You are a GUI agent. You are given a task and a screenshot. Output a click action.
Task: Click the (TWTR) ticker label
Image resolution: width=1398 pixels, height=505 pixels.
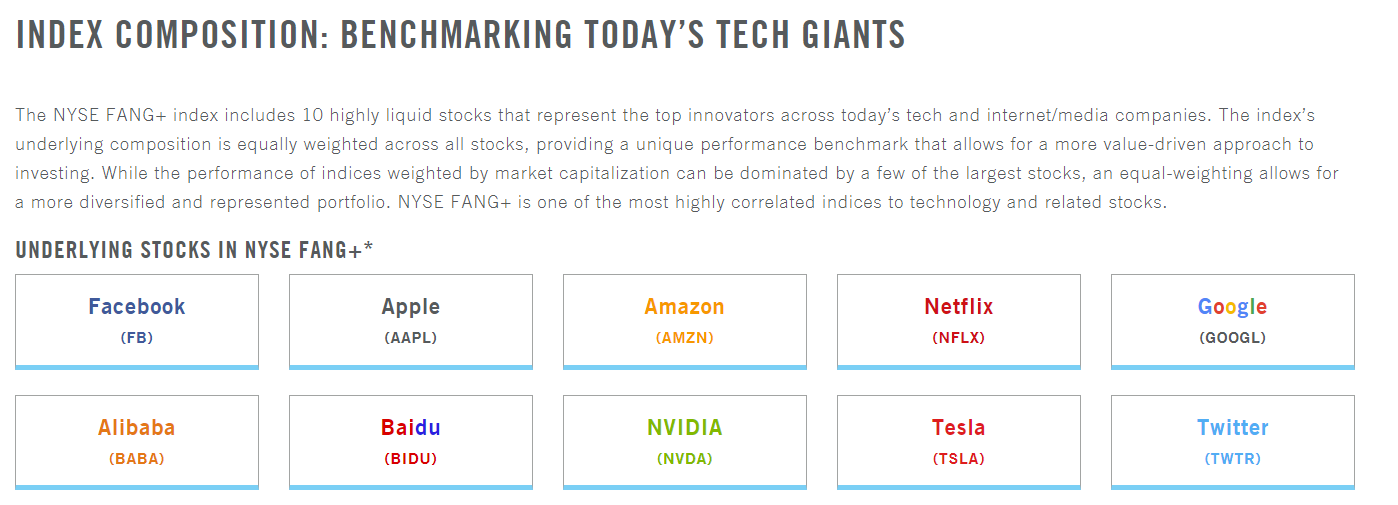pyautogui.click(x=1232, y=459)
